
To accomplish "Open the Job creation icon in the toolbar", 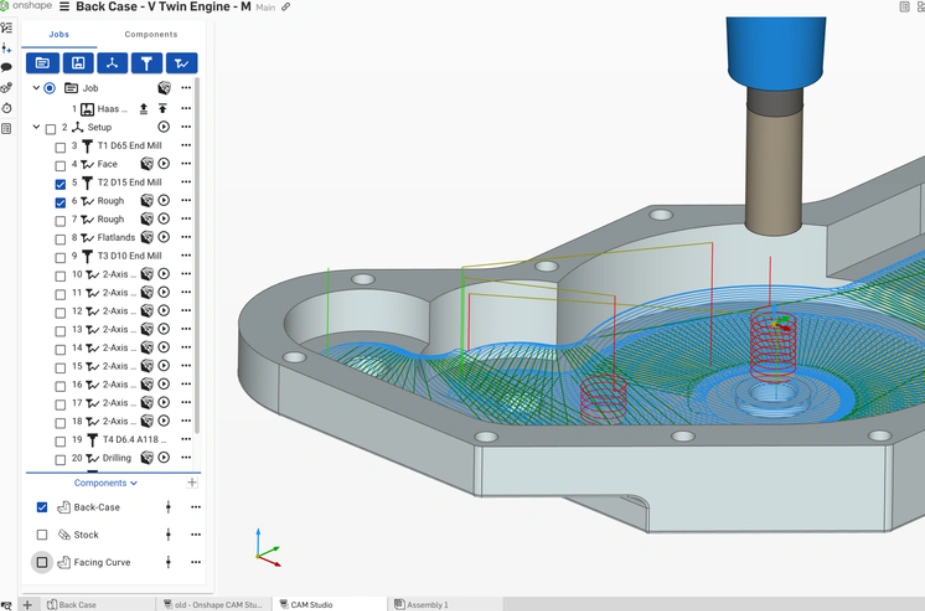I will (42, 63).
